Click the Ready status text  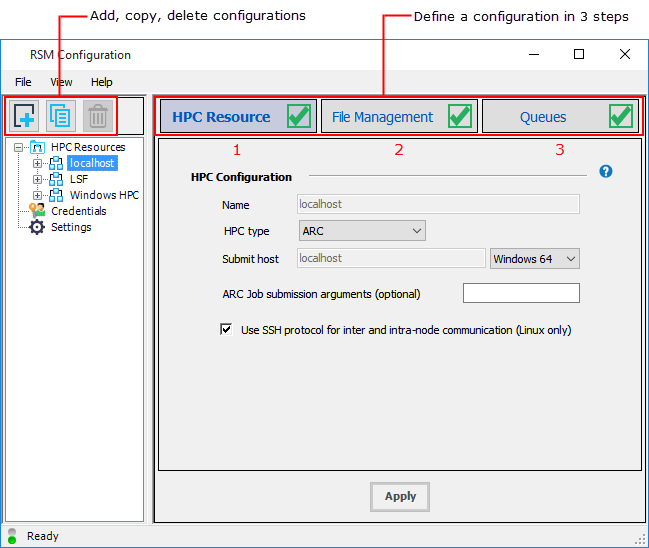click(43, 536)
